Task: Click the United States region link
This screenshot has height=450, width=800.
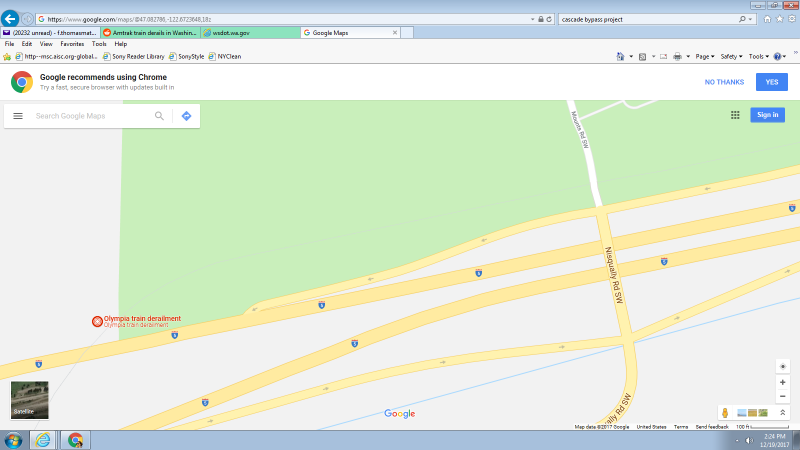Action: point(651,427)
